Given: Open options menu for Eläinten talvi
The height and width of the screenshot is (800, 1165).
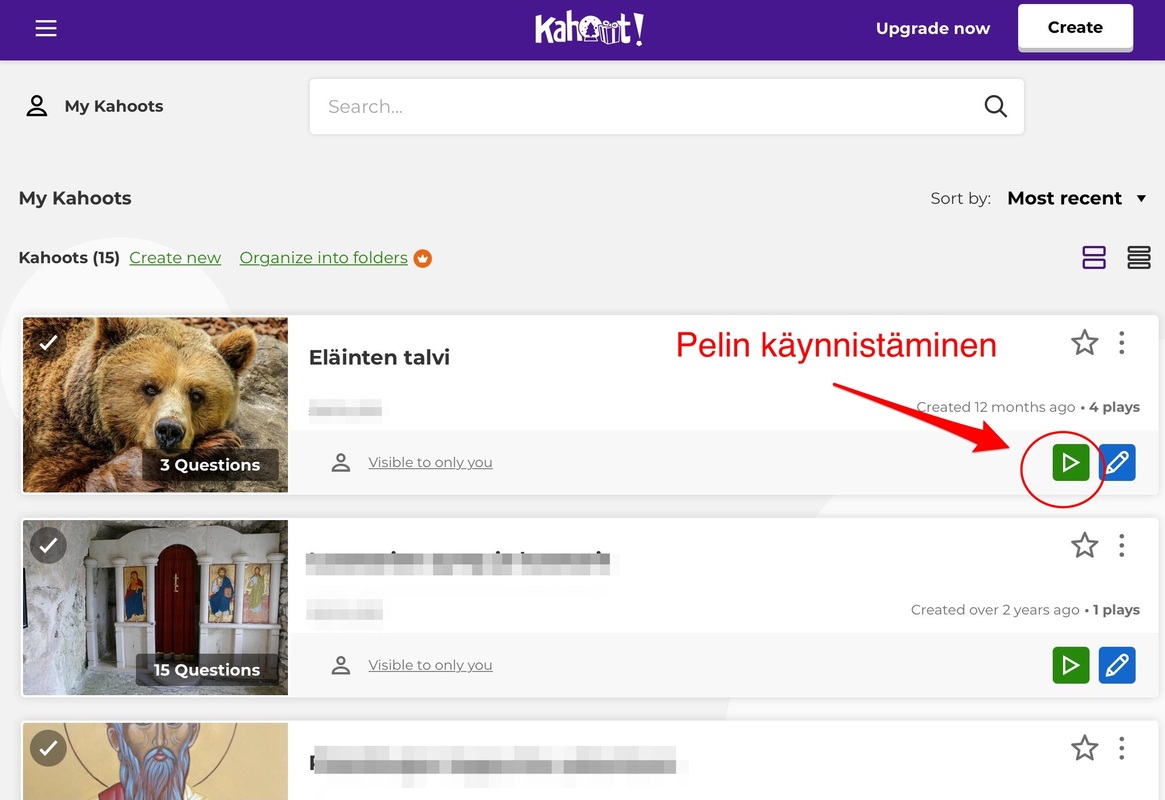Looking at the screenshot, I should coord(1122,343).
